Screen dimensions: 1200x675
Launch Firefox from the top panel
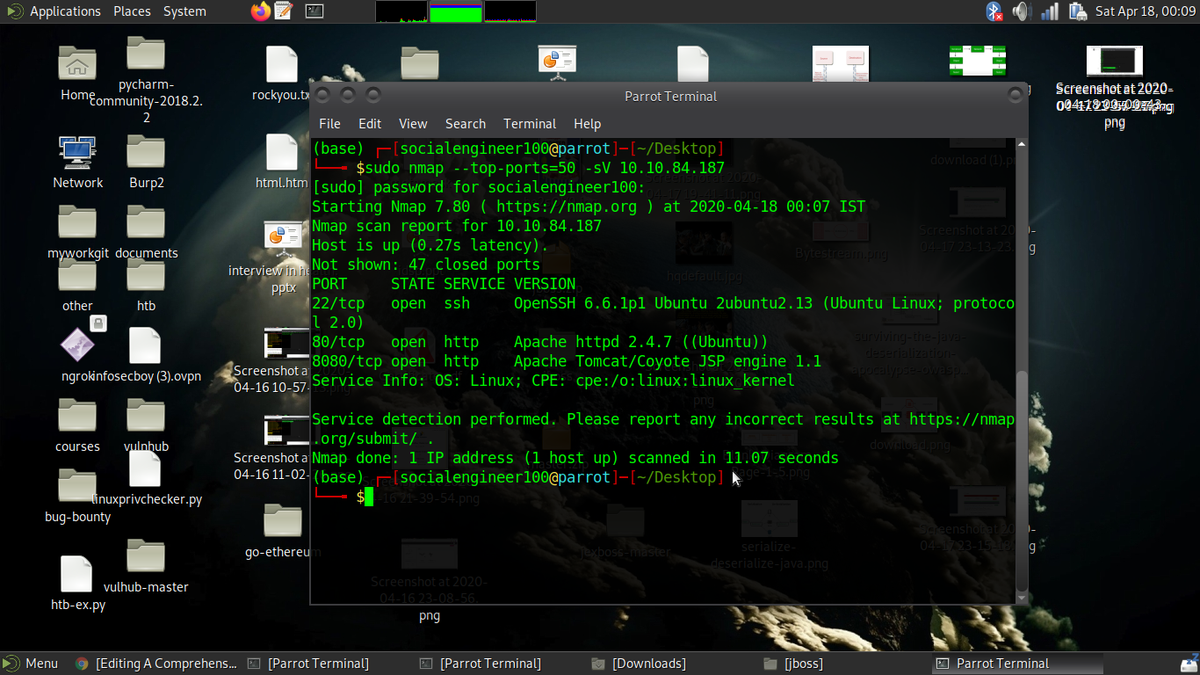[x=261, y=11]
